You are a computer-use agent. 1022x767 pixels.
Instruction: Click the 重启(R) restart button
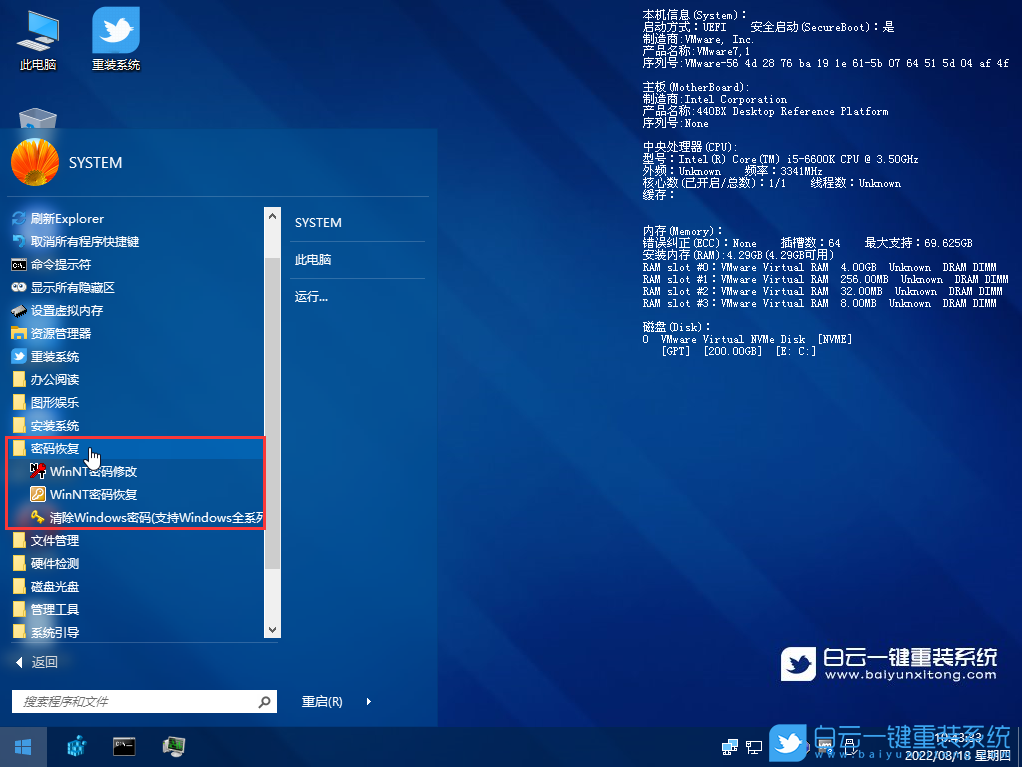click(x=322, y=702)
